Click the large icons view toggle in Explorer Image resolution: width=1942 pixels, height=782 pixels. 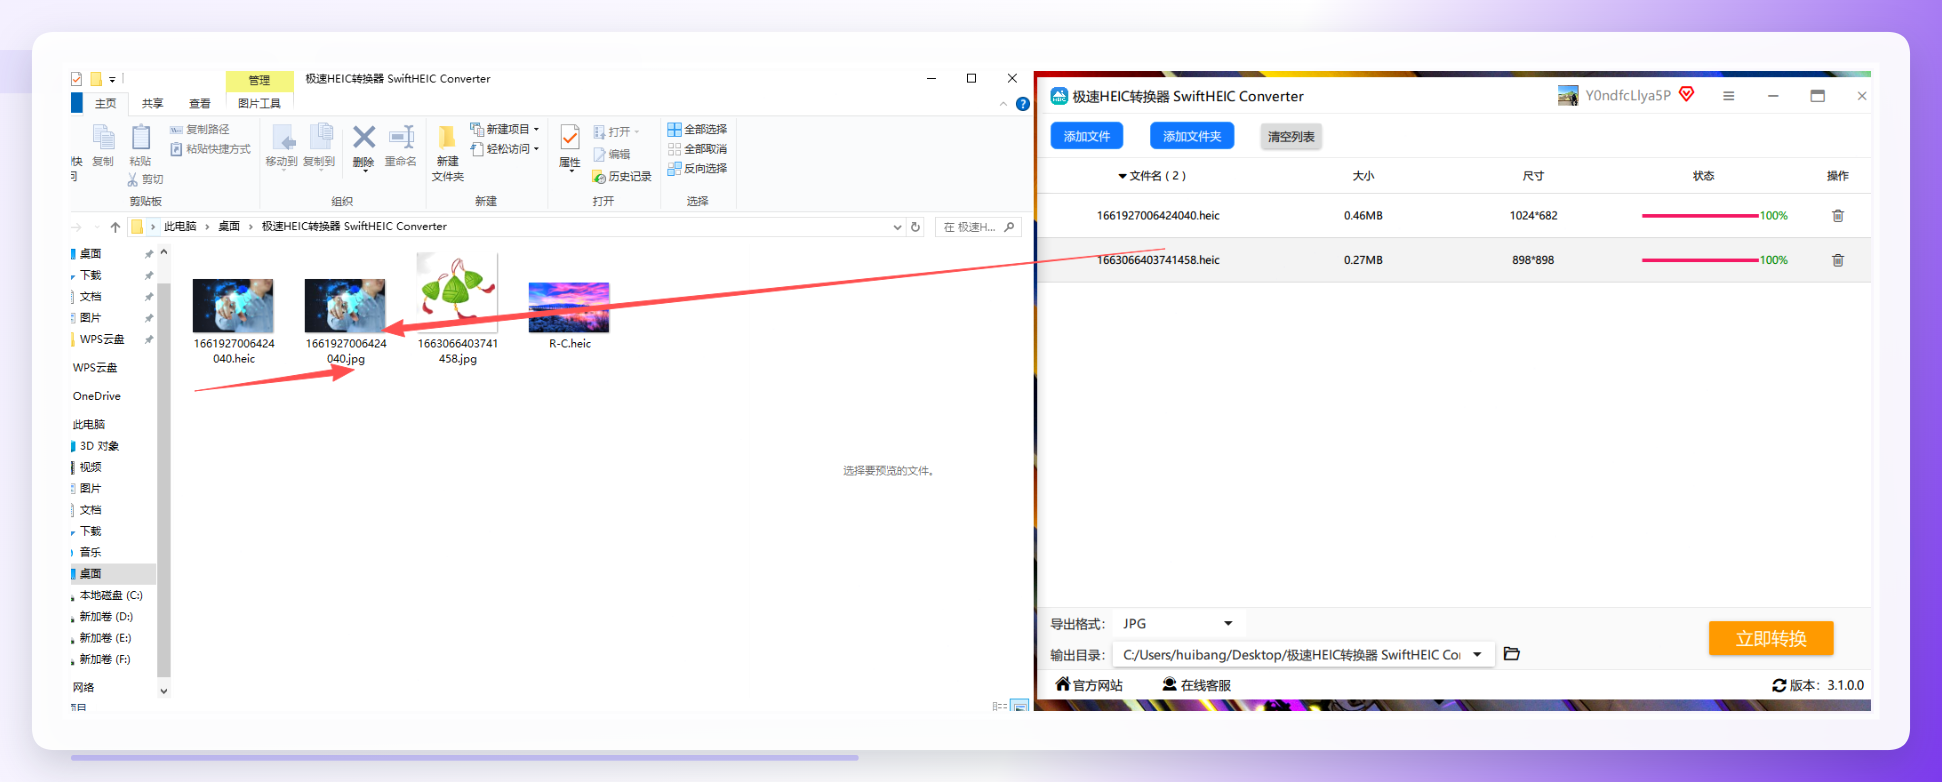[x=1020, y=706]
